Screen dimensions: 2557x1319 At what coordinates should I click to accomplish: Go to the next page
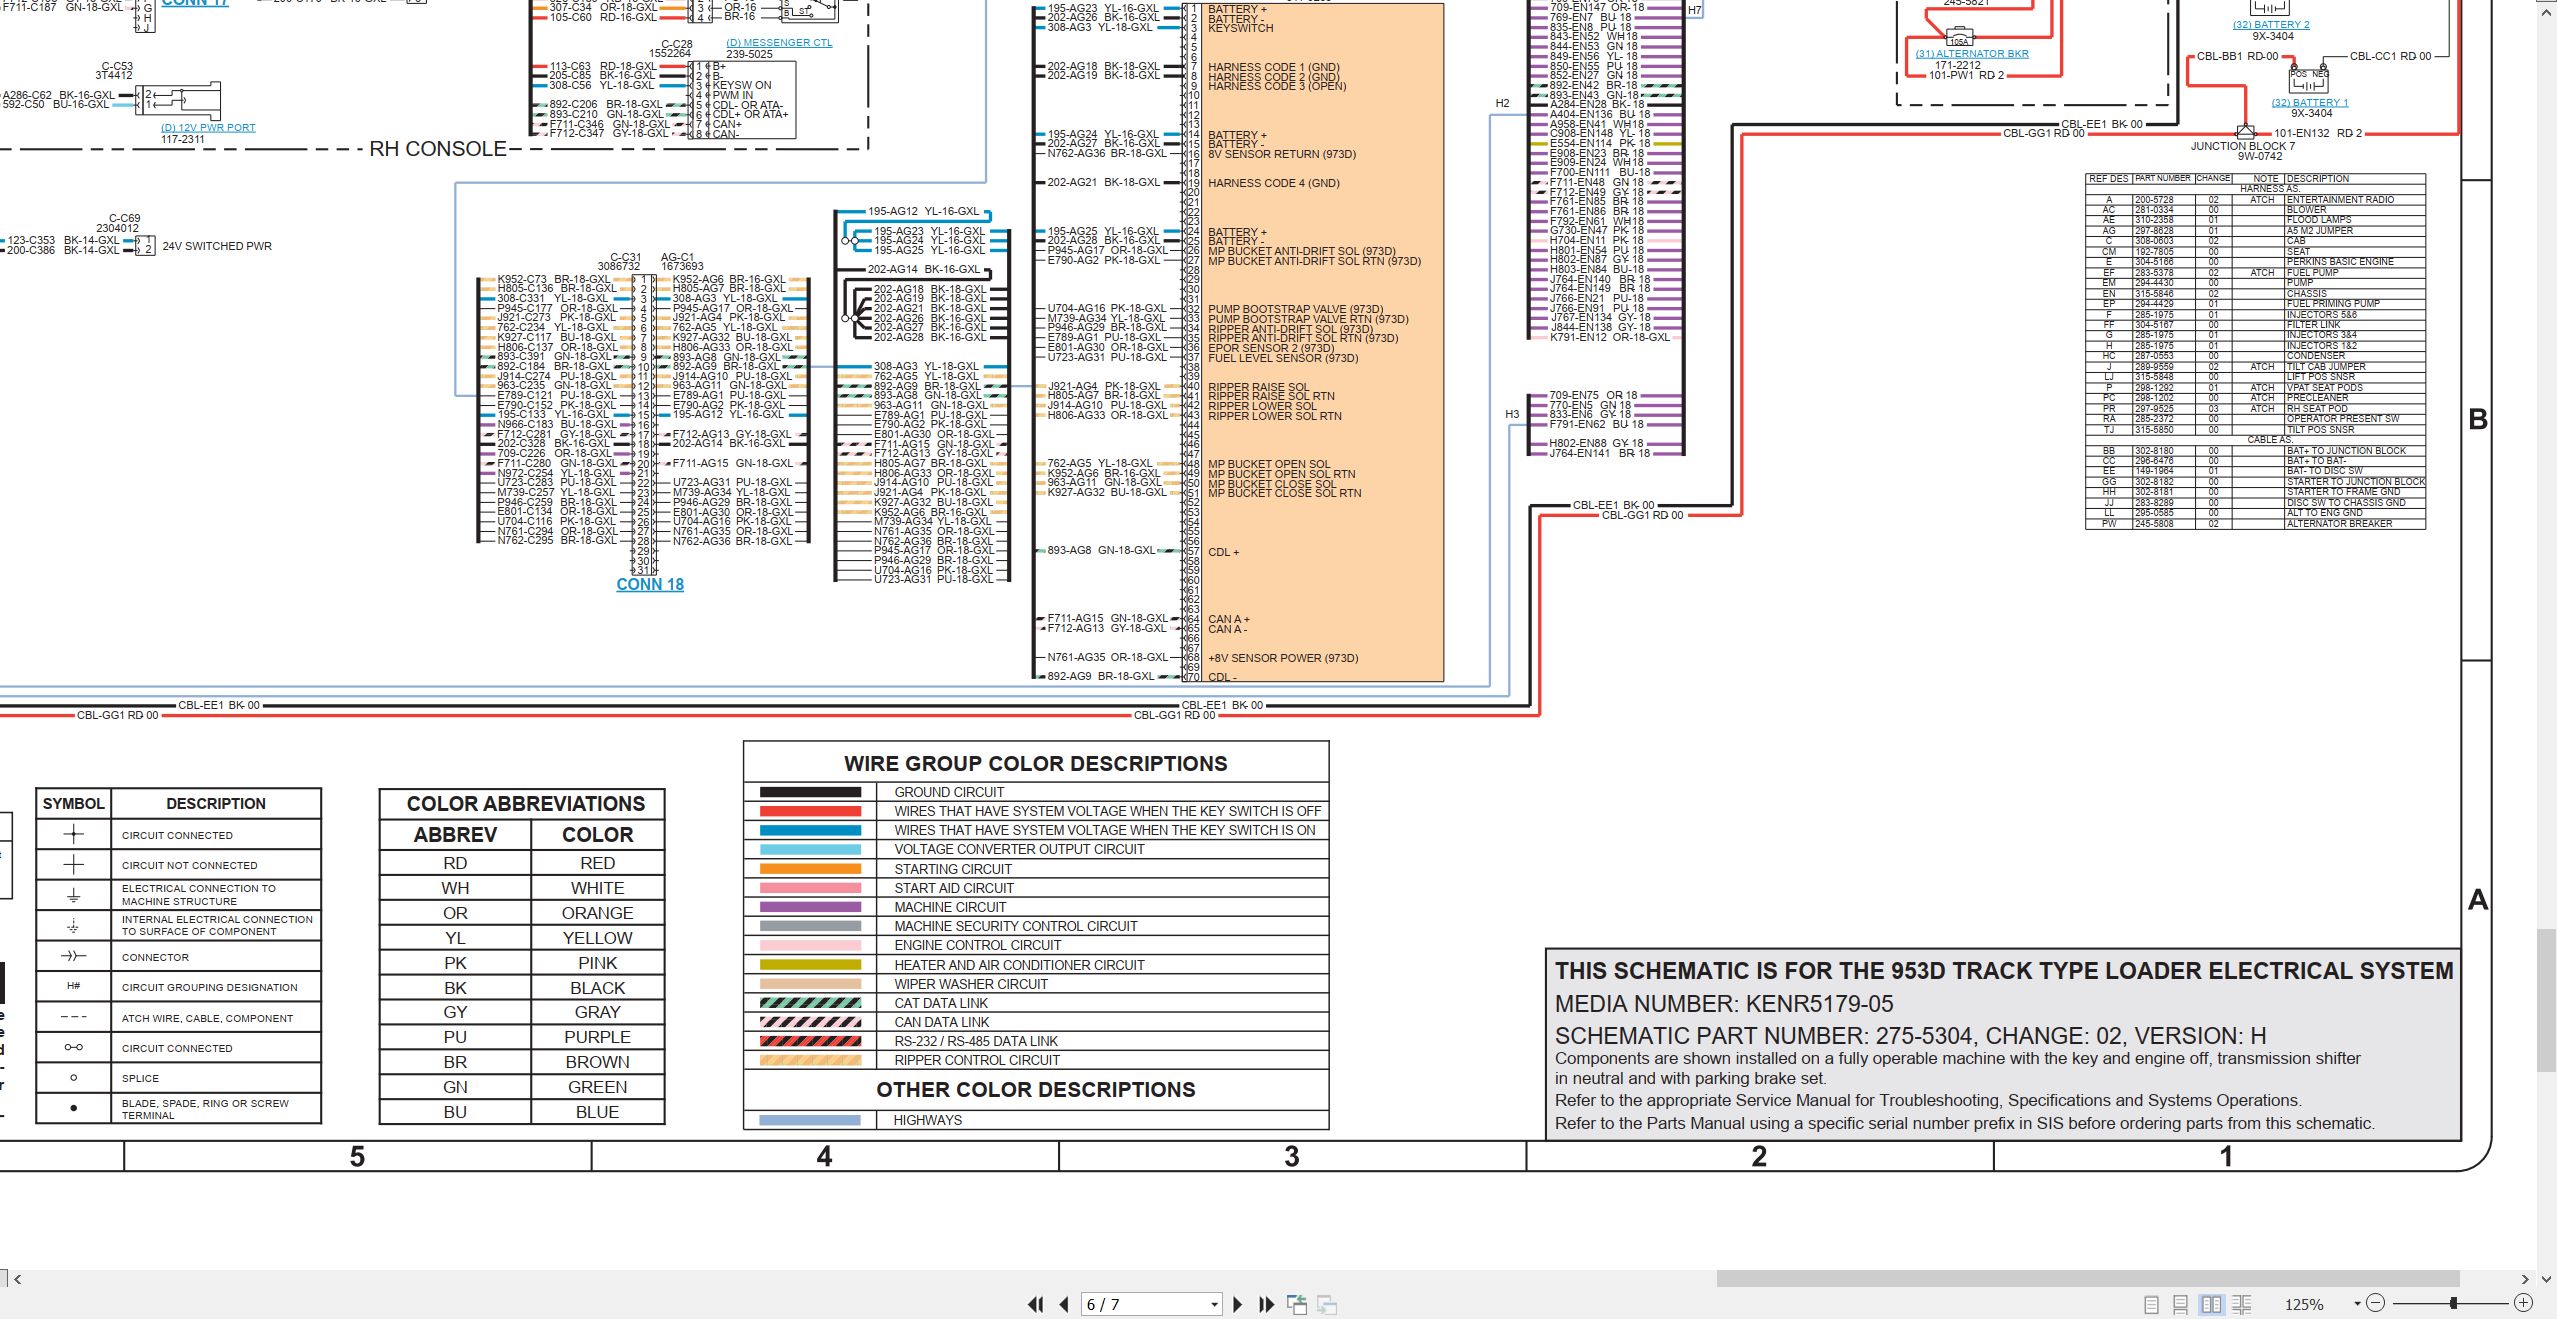pyautogui.click(x=1238, y=1304)
